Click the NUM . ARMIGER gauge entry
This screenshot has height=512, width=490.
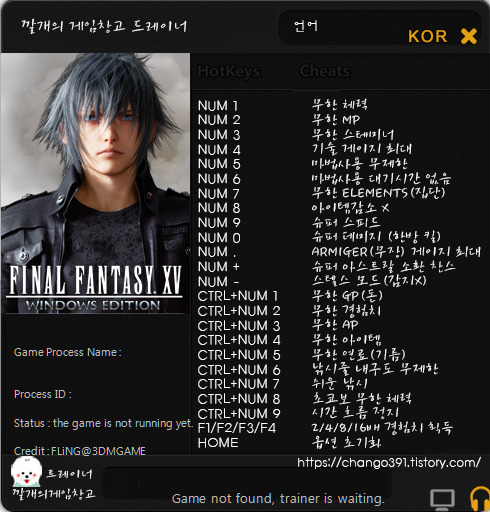coord(339,252)
